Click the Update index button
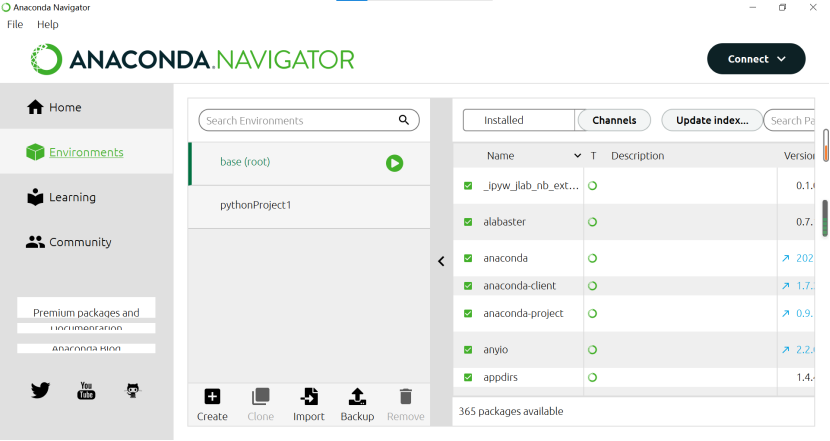The width and height of the screenshot is (830, 441). [x=712, y=120]
